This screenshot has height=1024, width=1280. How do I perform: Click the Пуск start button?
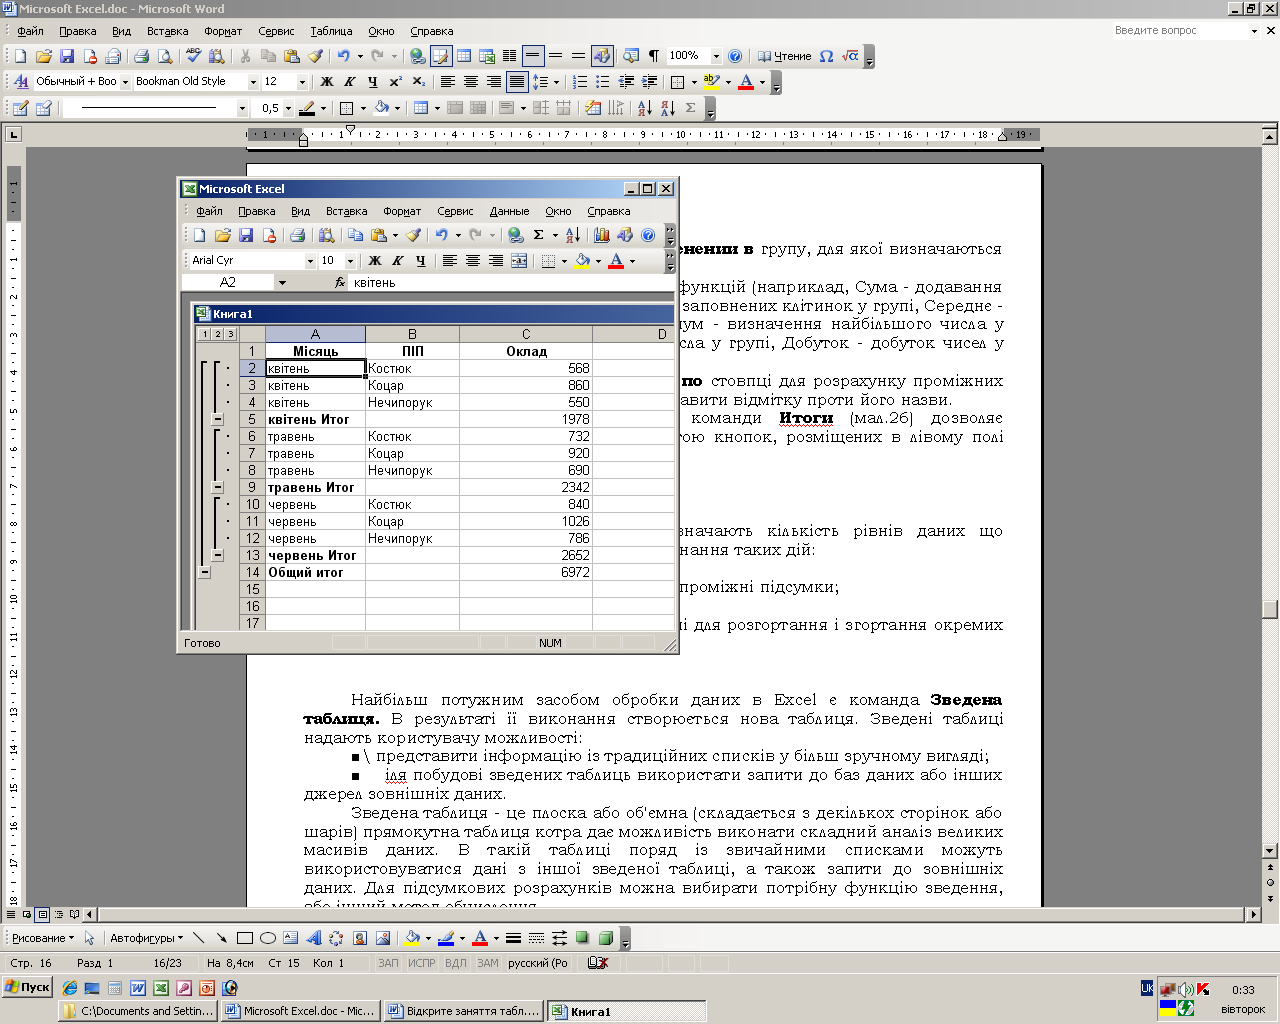[27, 987]
